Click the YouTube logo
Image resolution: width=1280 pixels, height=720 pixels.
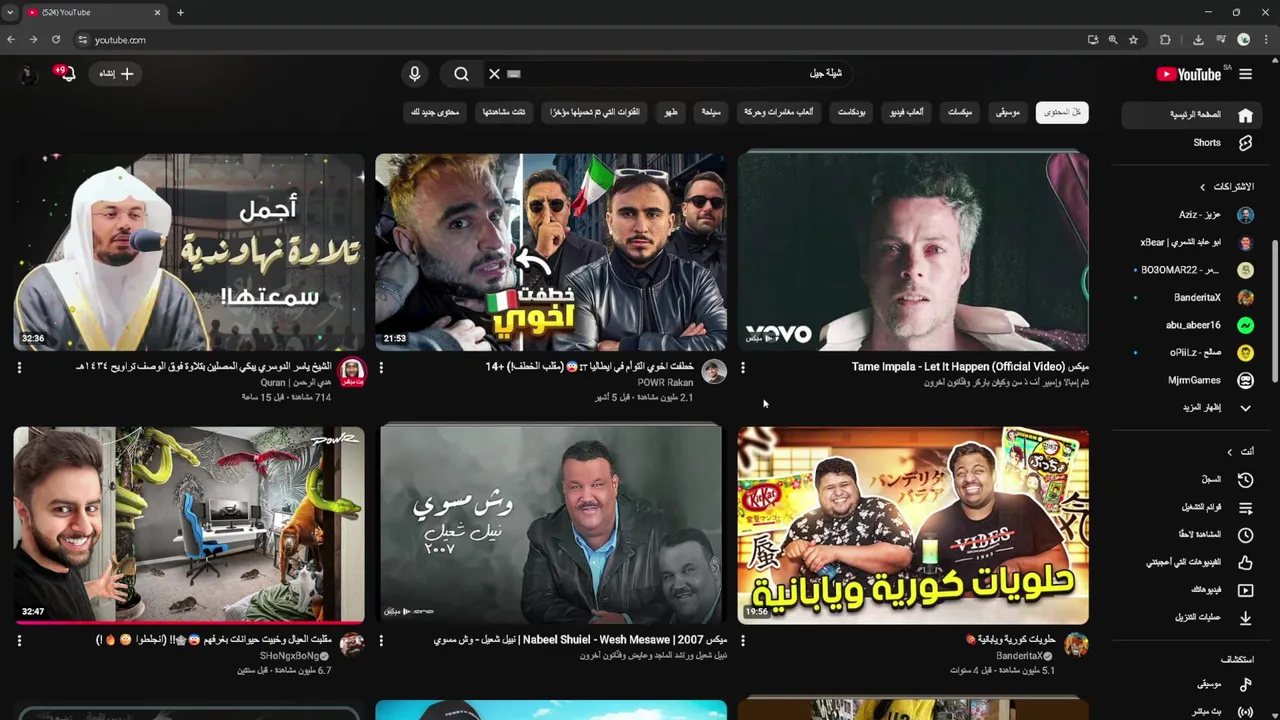point(1189,74)
